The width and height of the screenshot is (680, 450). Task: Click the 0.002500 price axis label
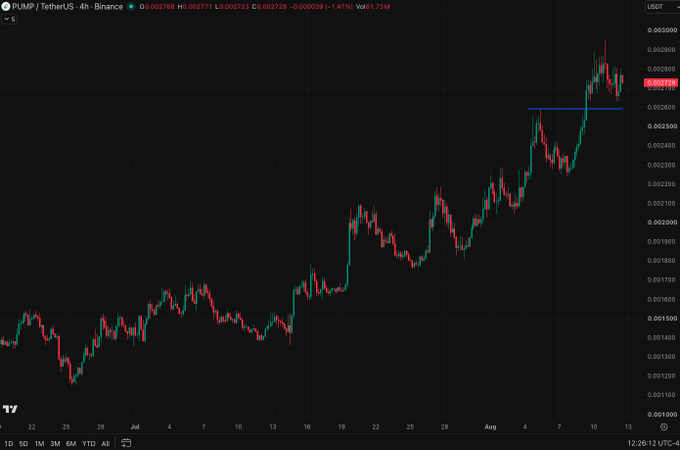coord(662,126)
